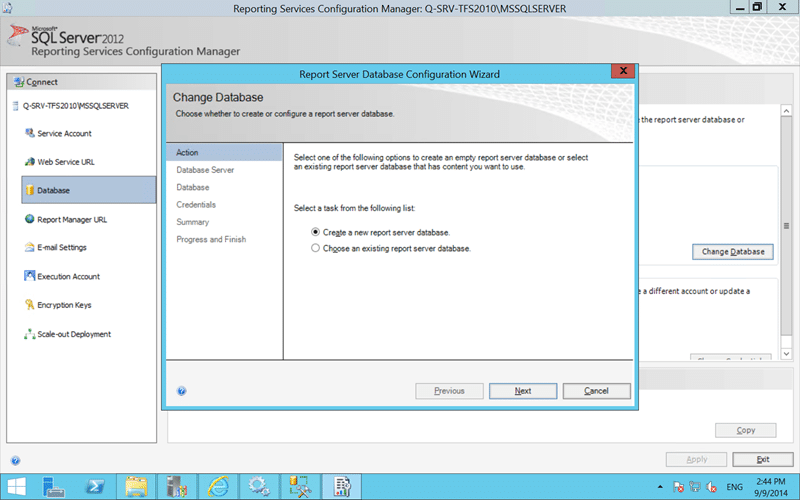Click the Cancel button in wizard
800x500 pixels.
[596, 391]
